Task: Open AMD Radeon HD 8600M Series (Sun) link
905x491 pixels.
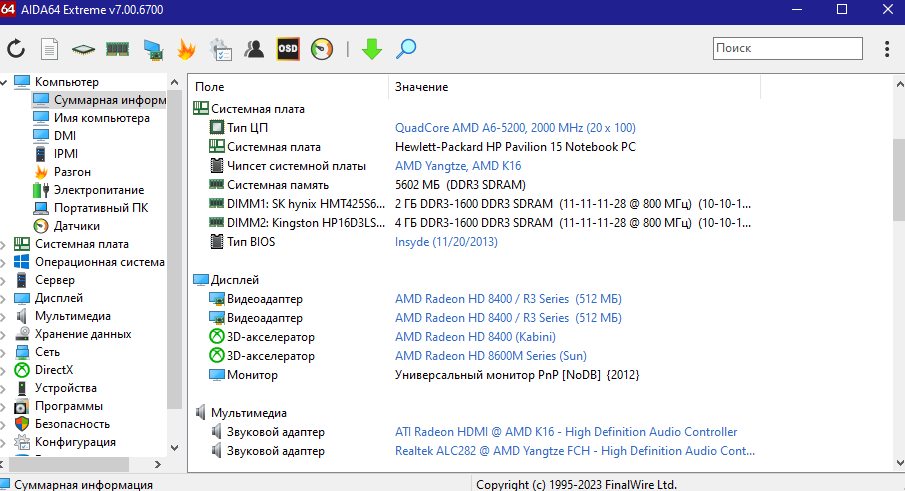Action: coord(491,356)
